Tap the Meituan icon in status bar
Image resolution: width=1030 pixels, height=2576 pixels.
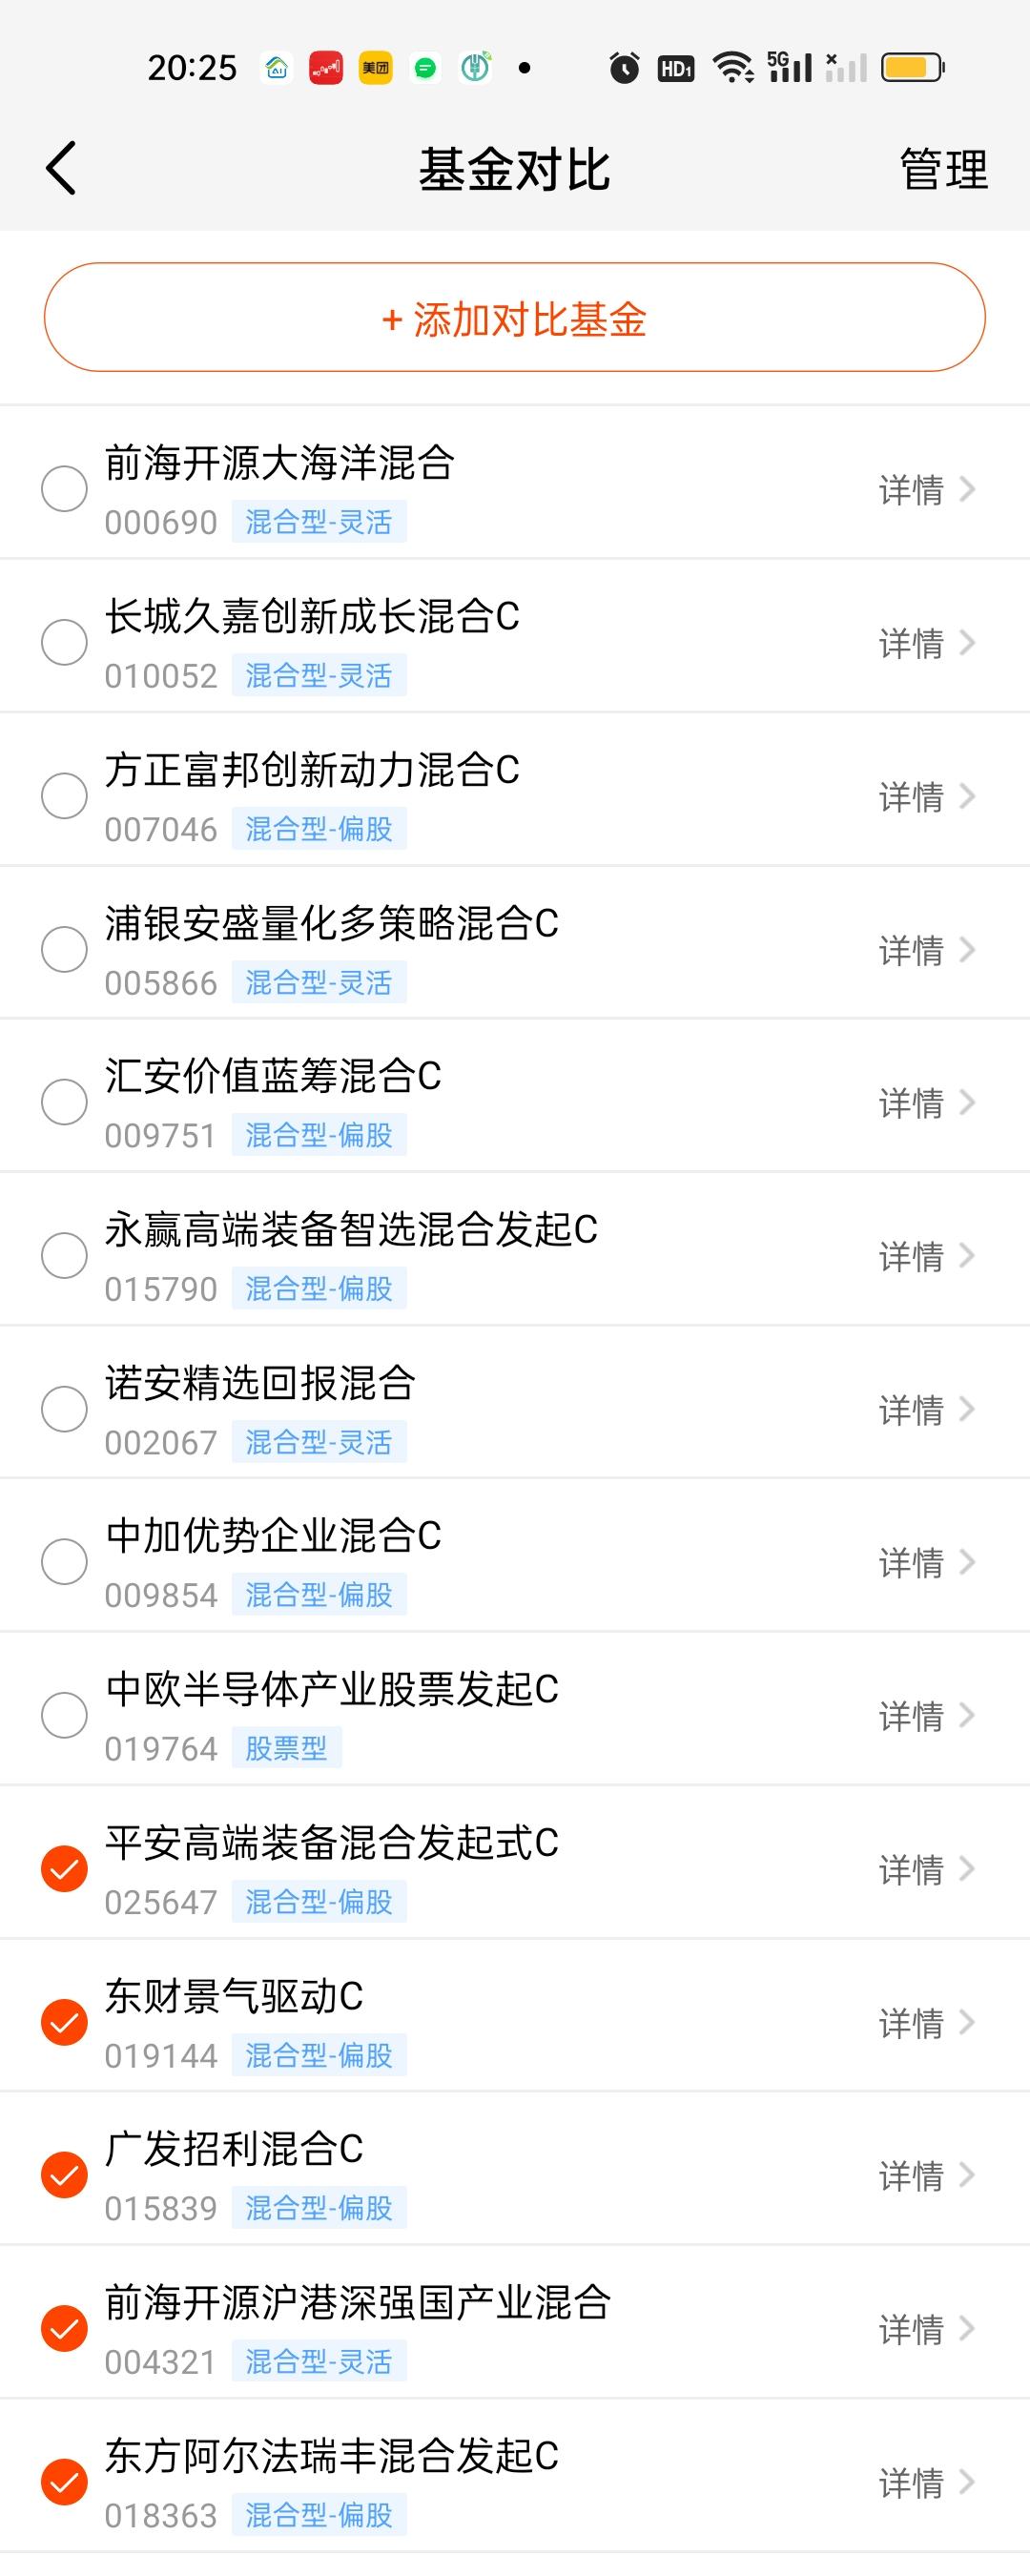tap(376, 68)
